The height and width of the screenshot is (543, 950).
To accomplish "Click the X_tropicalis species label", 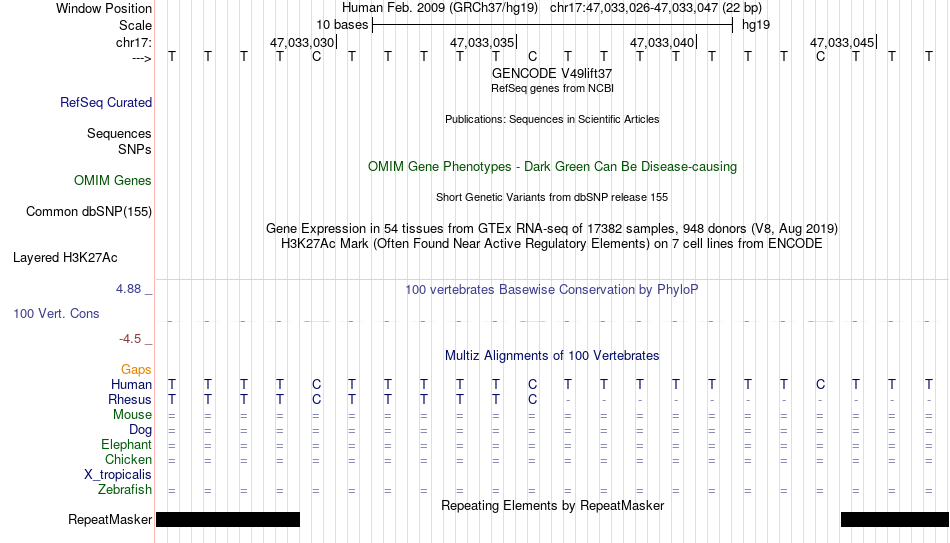I will pos(118,475).
